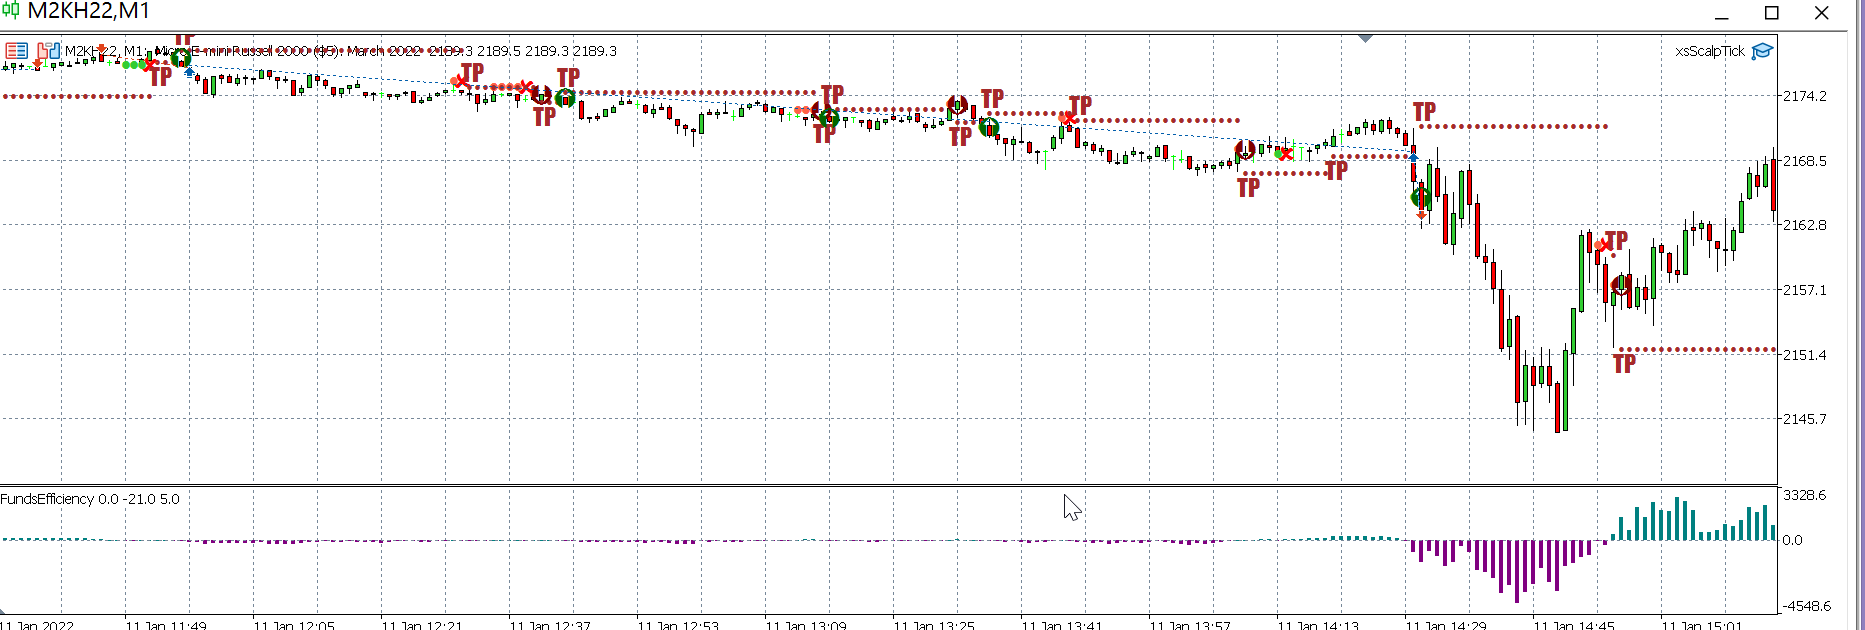Click the 2151.4 price level label

tap(1805, 355)
